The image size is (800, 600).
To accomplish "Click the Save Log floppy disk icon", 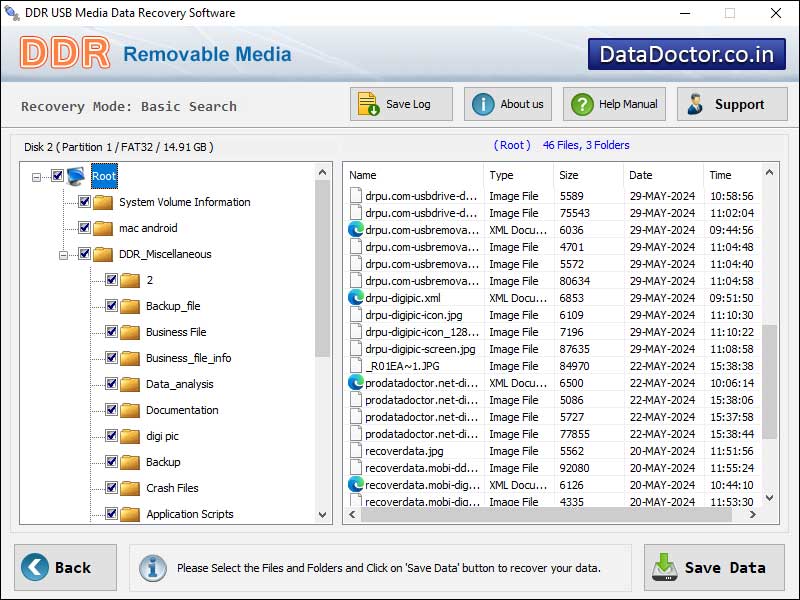I will [368, 104].
